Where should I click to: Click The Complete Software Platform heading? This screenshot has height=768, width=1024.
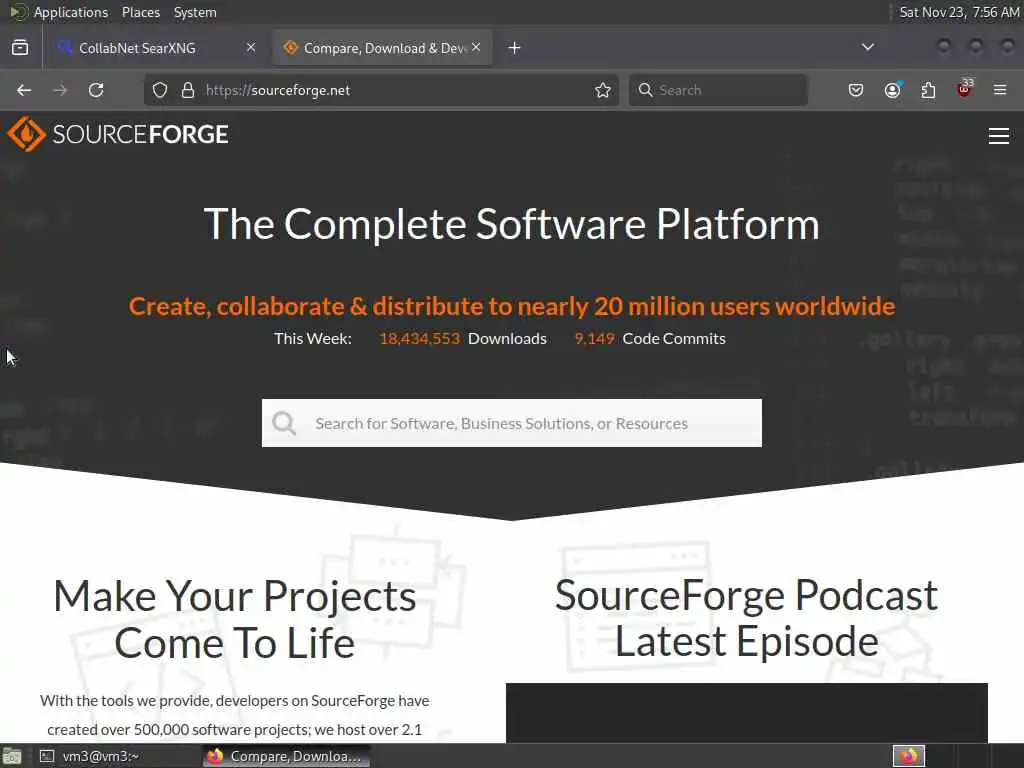tap(512, 224)
